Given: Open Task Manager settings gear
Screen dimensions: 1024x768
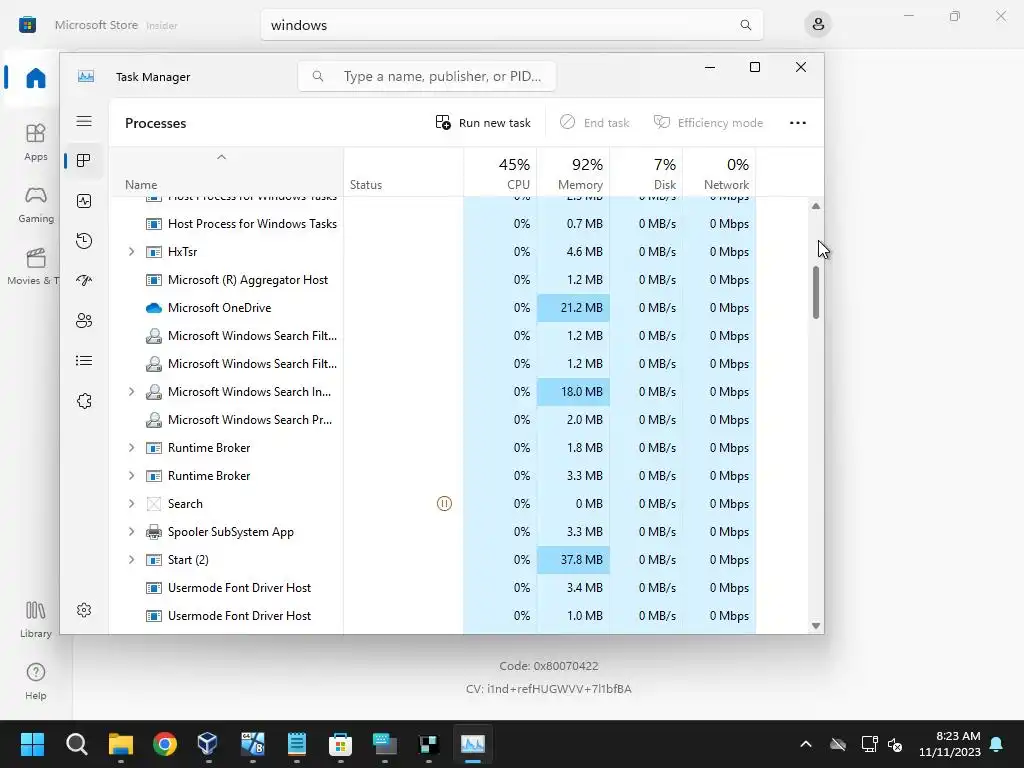Looking at the screenshot, I should [x=84, y=610].
